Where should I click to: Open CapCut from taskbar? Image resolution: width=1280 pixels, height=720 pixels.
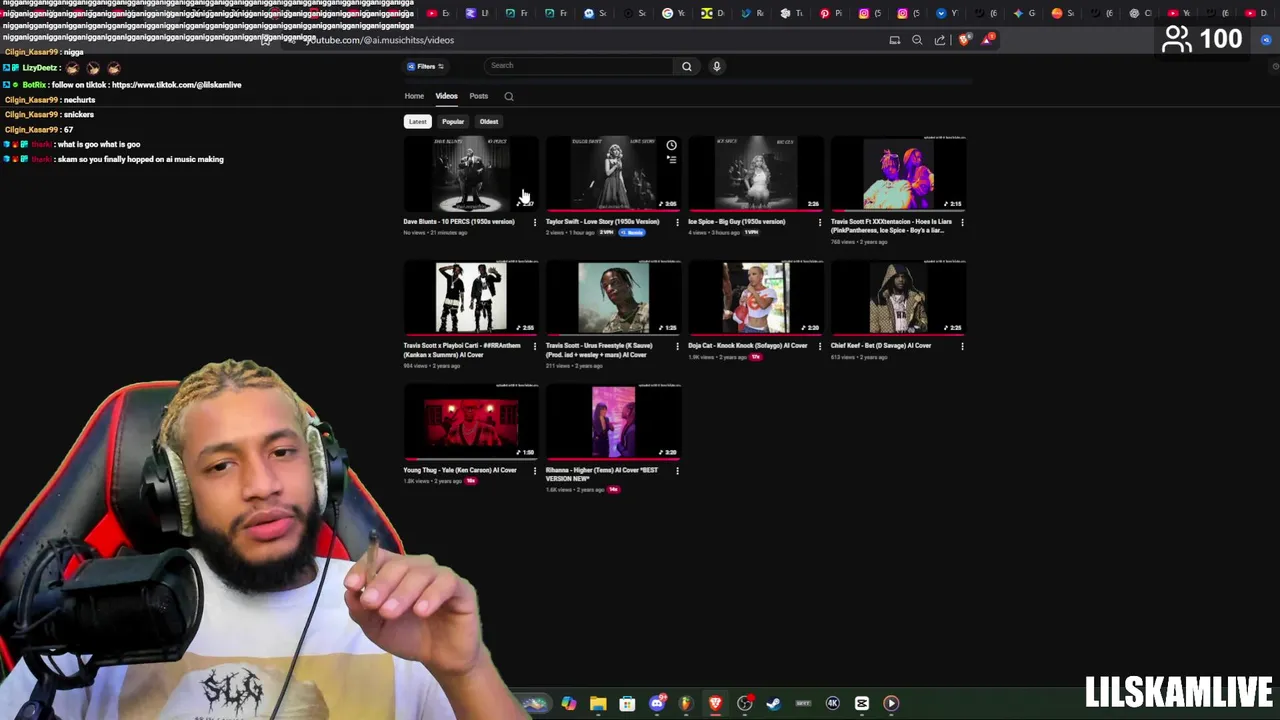click(x=862, y=704)
